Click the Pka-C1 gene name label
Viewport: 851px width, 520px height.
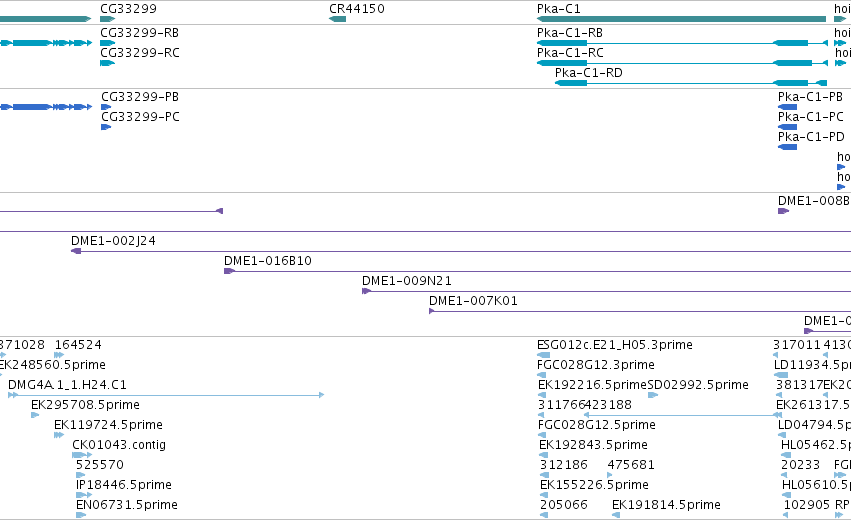(x=558, y=9)
